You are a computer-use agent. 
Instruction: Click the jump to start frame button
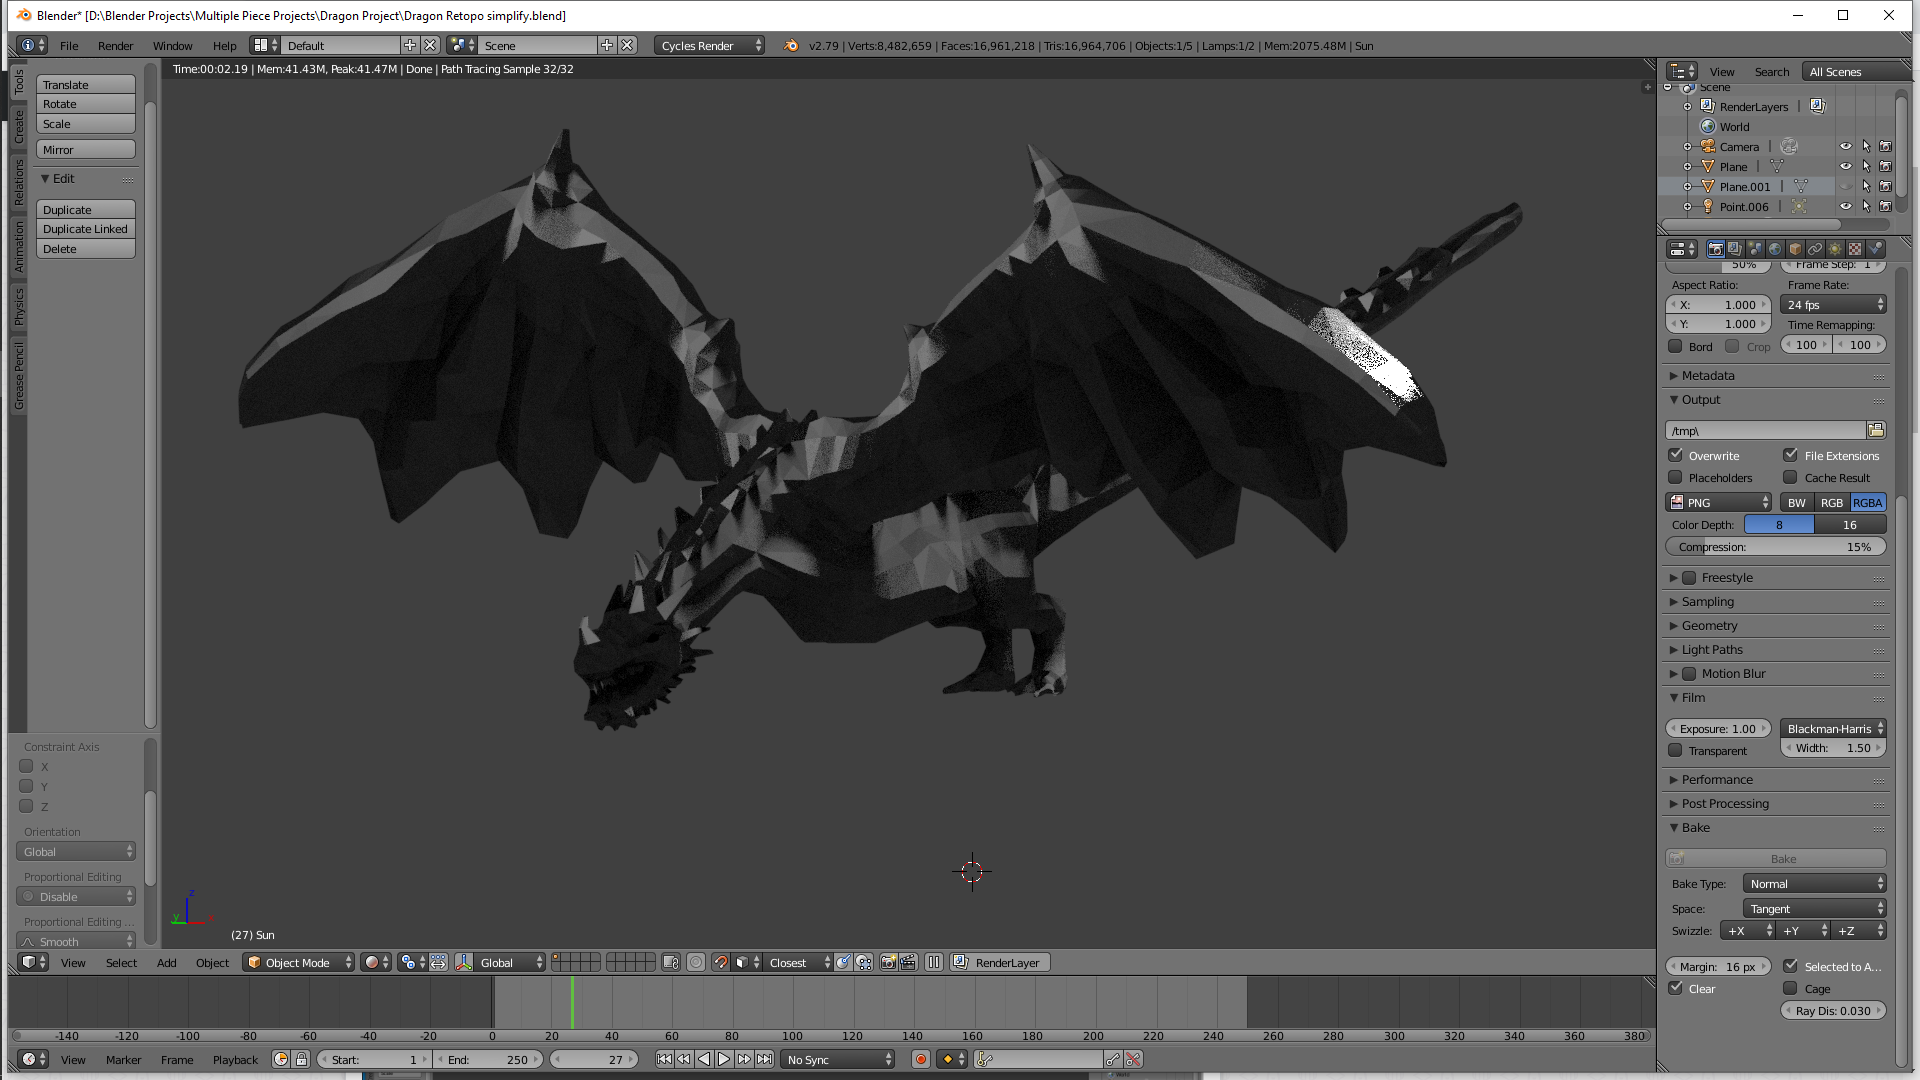coord(664,1059)
